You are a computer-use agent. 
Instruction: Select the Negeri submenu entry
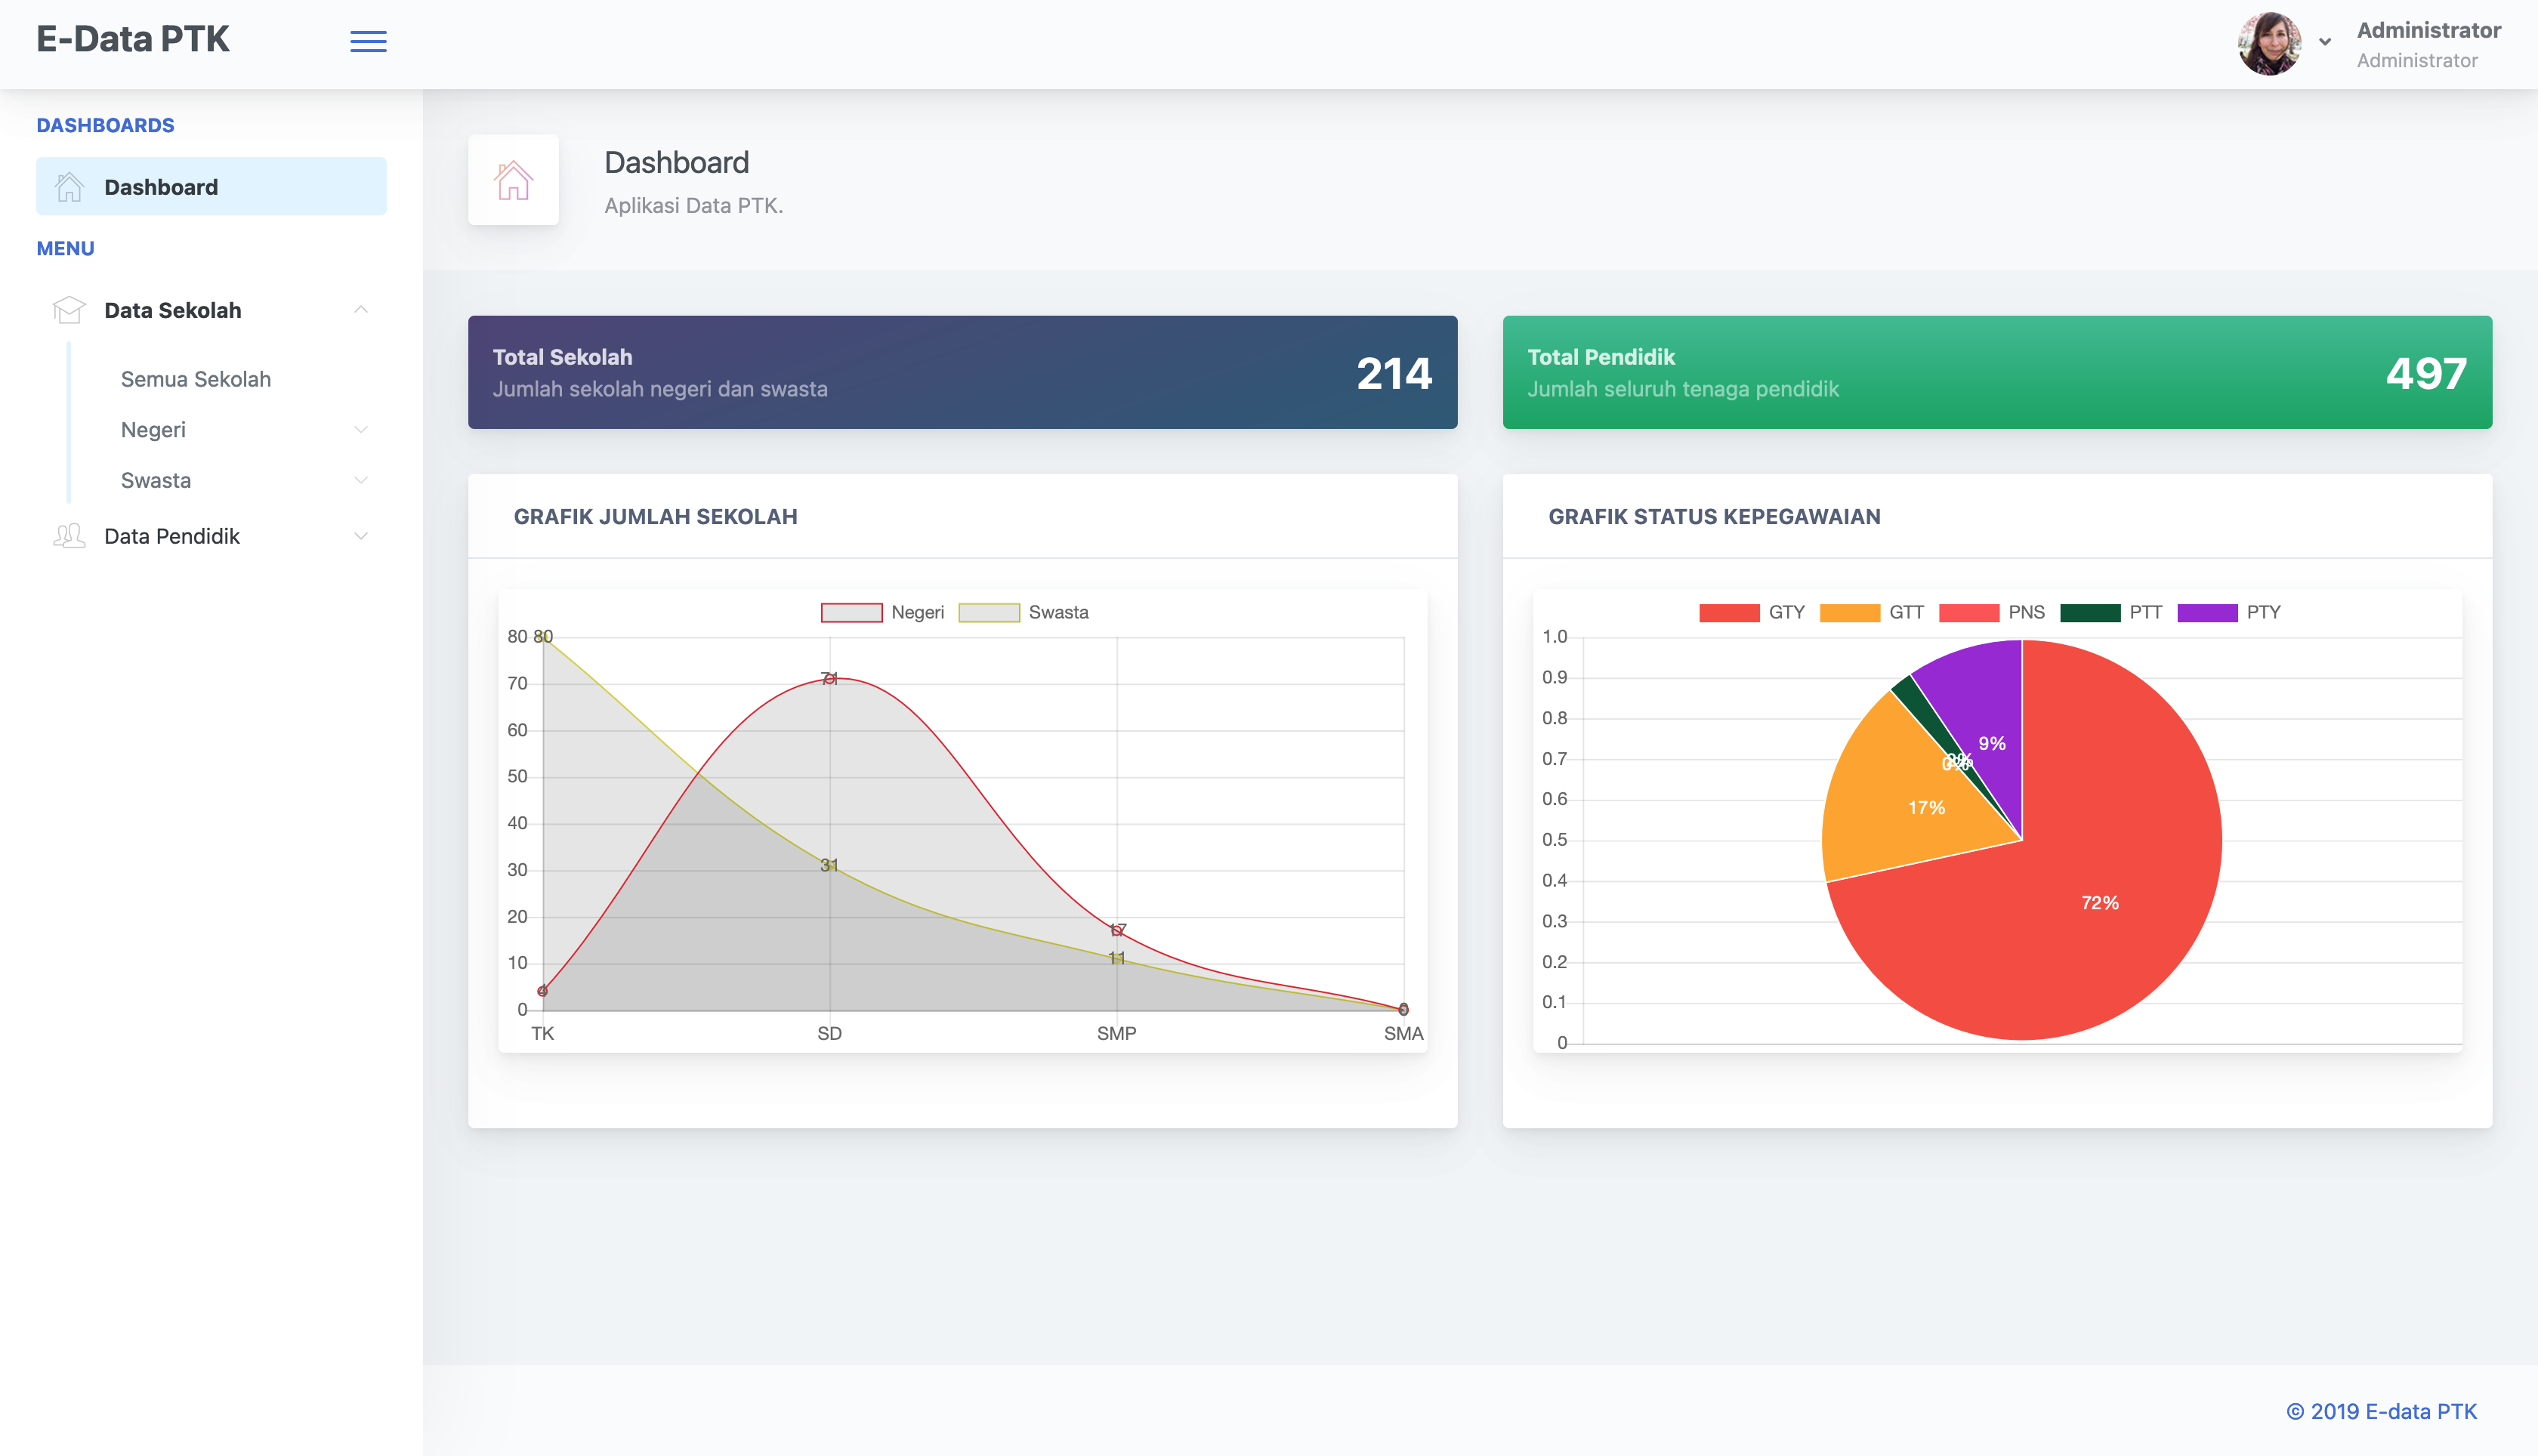tap(153, 430)
